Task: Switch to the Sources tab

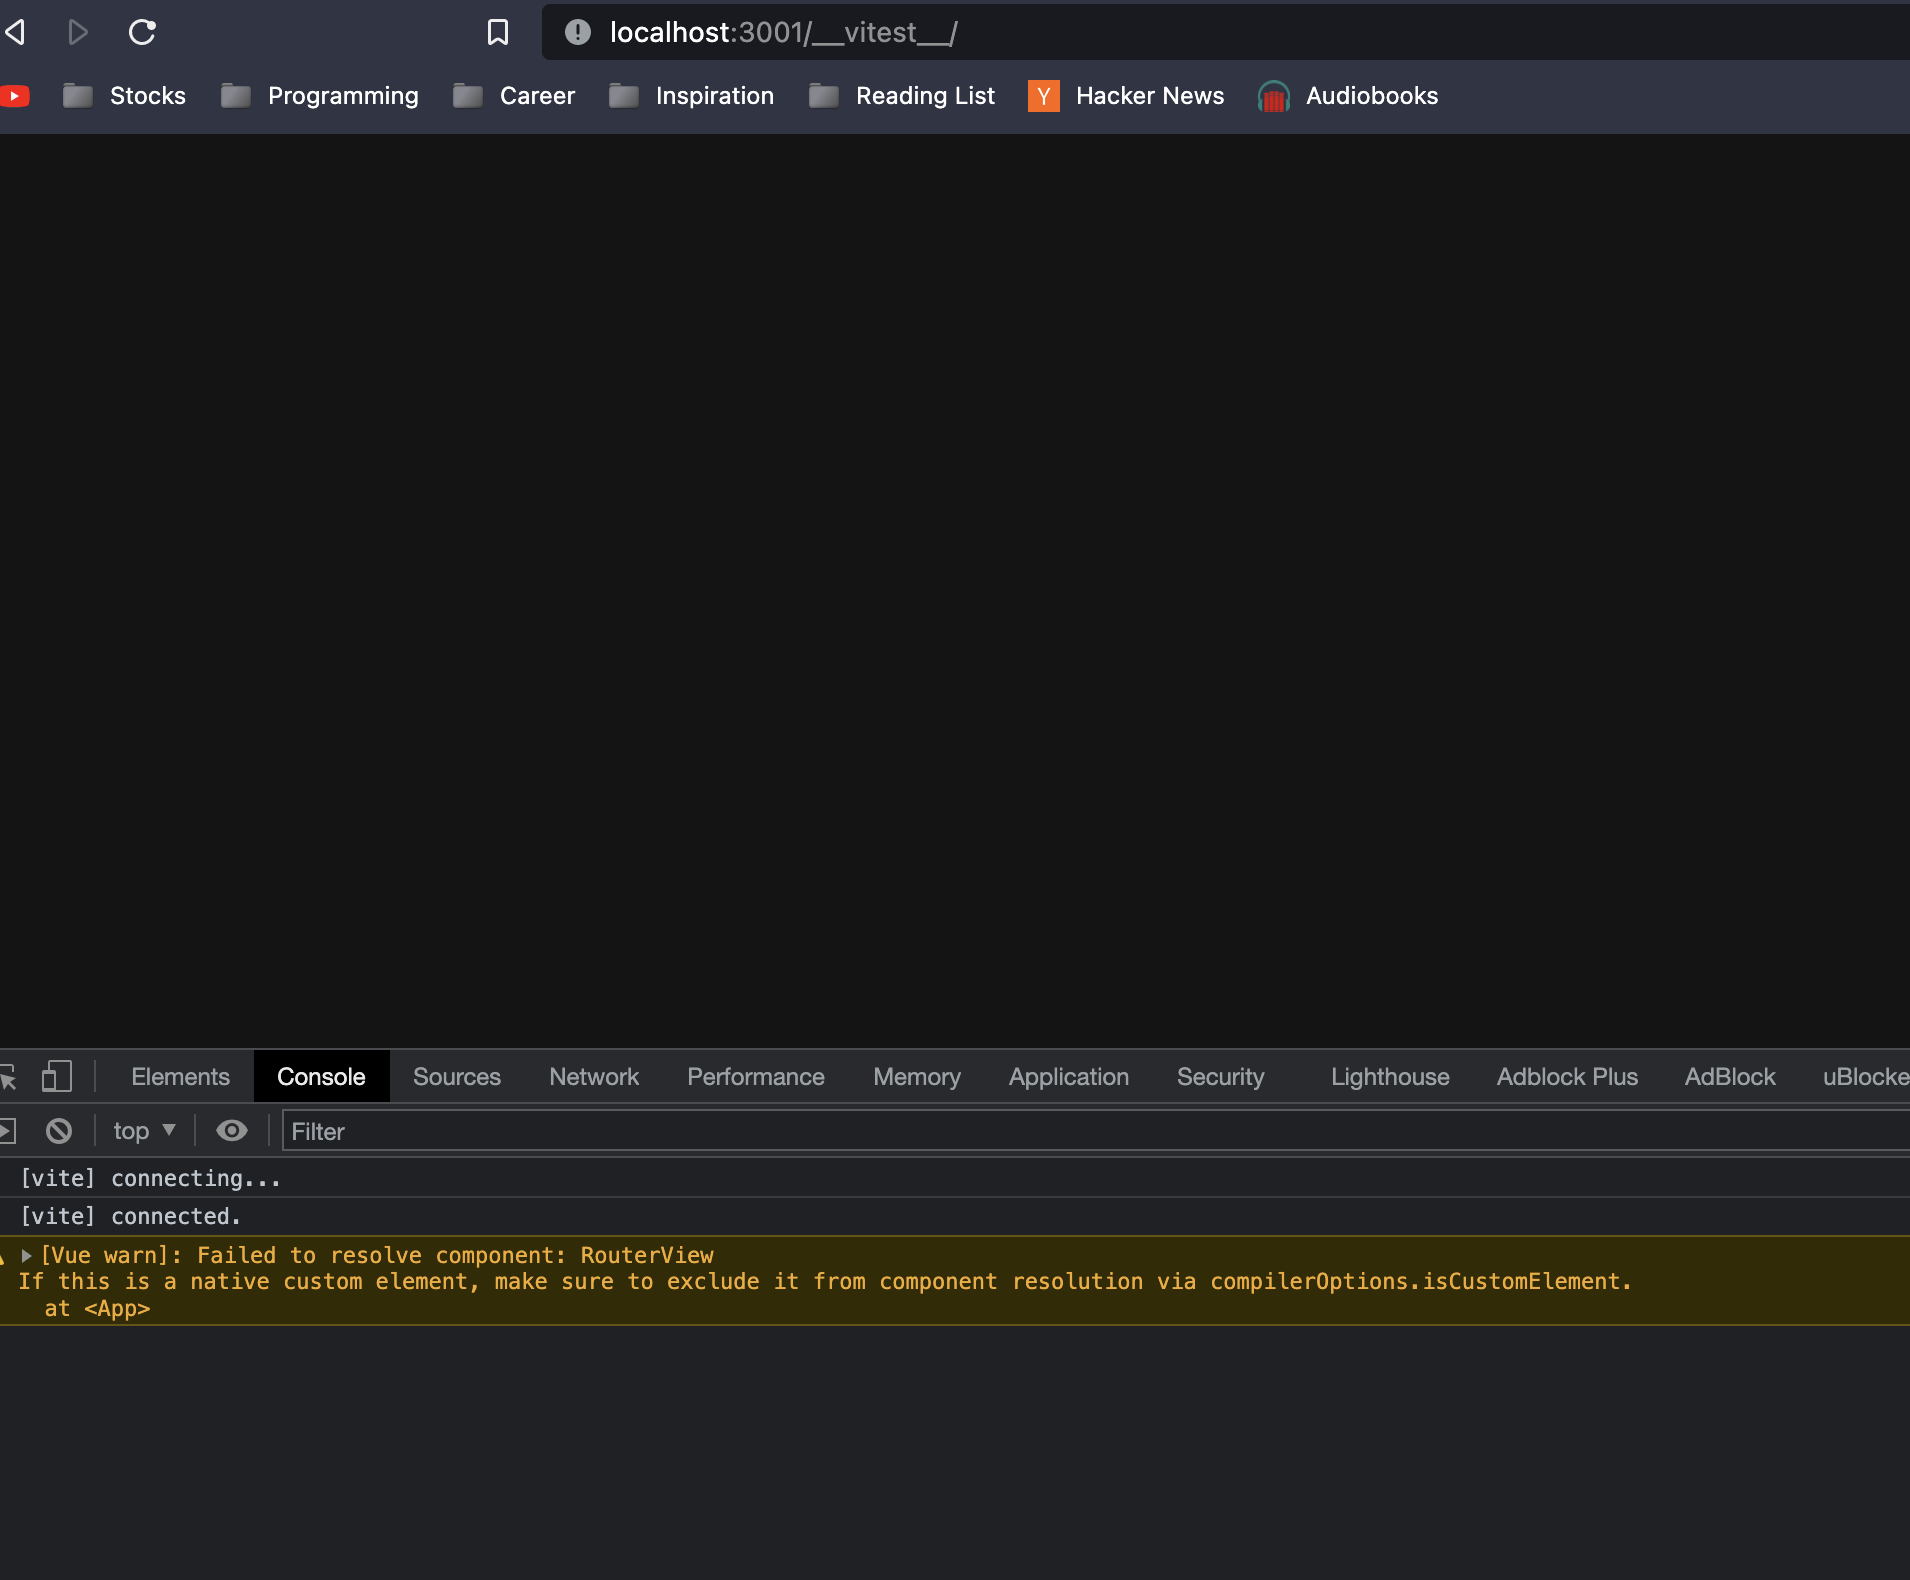Action: tap(457, 1077)
